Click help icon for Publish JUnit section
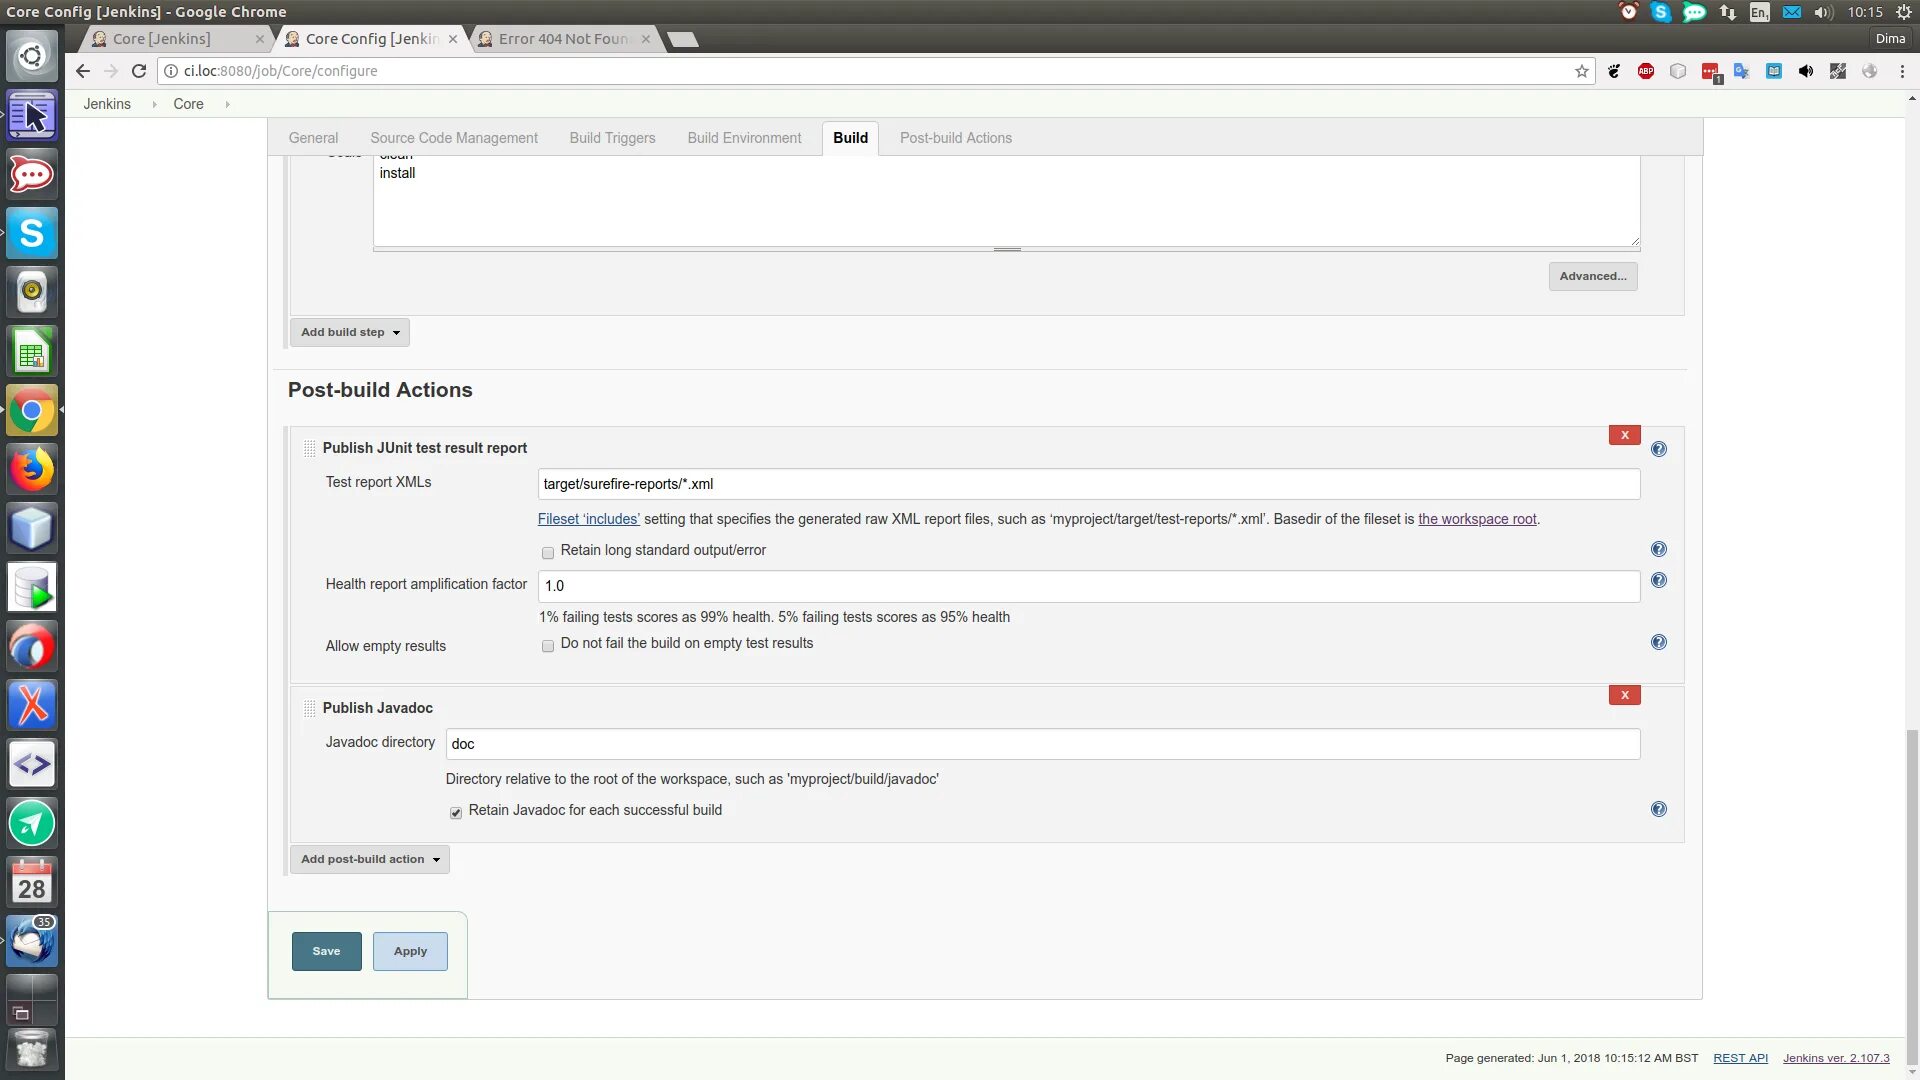The width and height of the screenshot is (1920, 1080). (1658, 449)
